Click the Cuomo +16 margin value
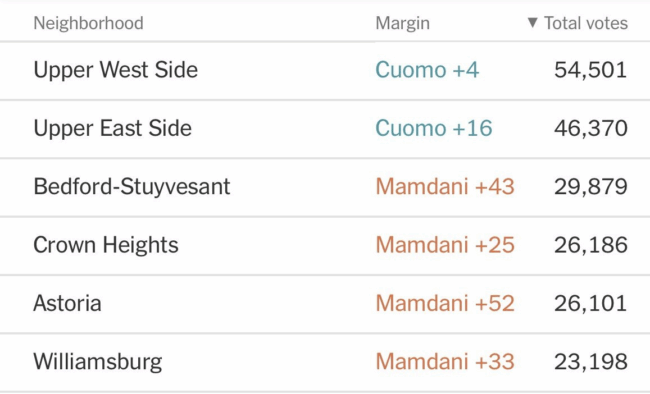The height and width of the screenshot is (394, 650). tap(434, 128)
